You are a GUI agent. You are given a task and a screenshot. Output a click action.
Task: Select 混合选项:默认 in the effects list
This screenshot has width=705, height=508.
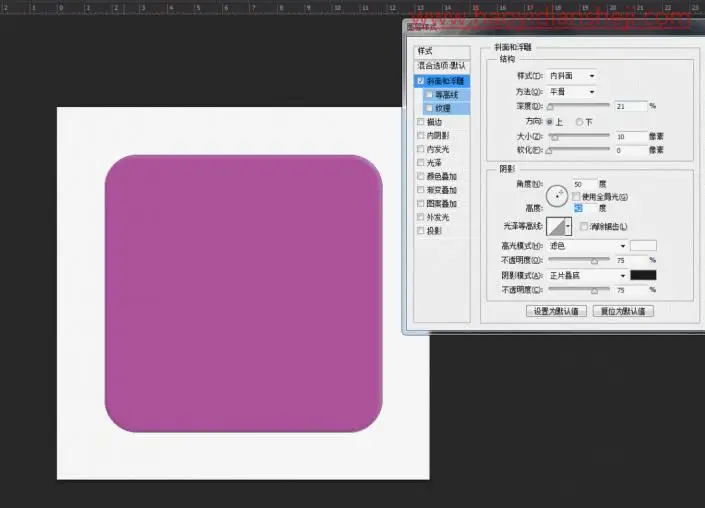pyautogui.click(x=442, y=66)
